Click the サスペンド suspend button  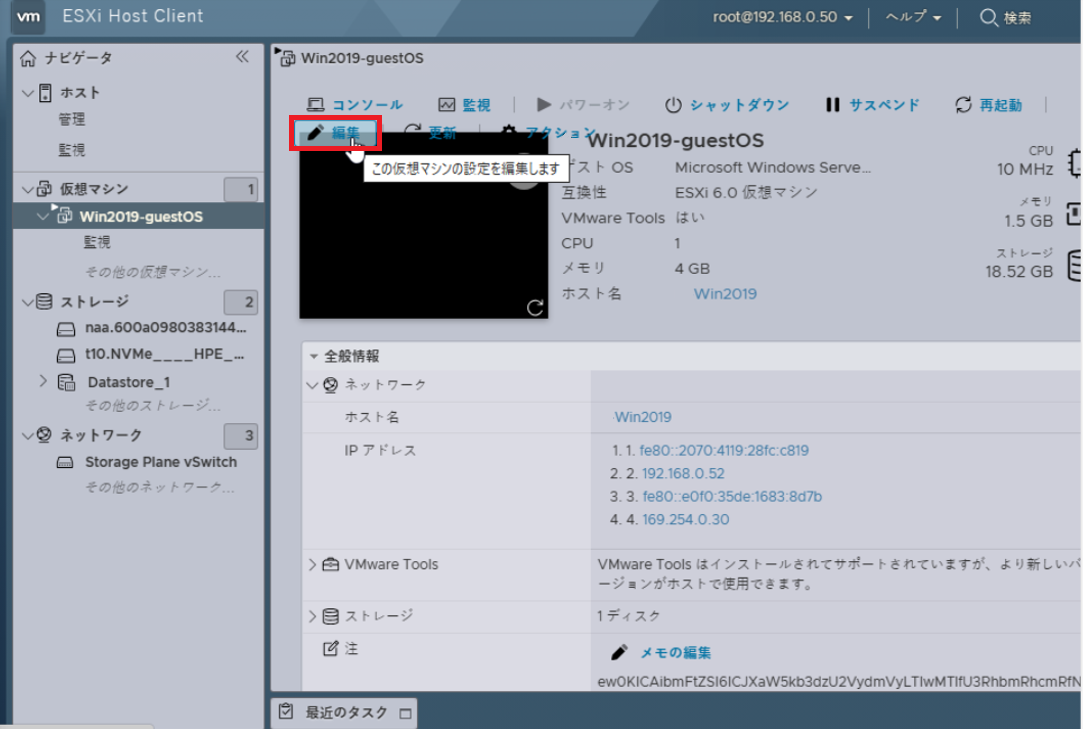click(x=872, y=104)
